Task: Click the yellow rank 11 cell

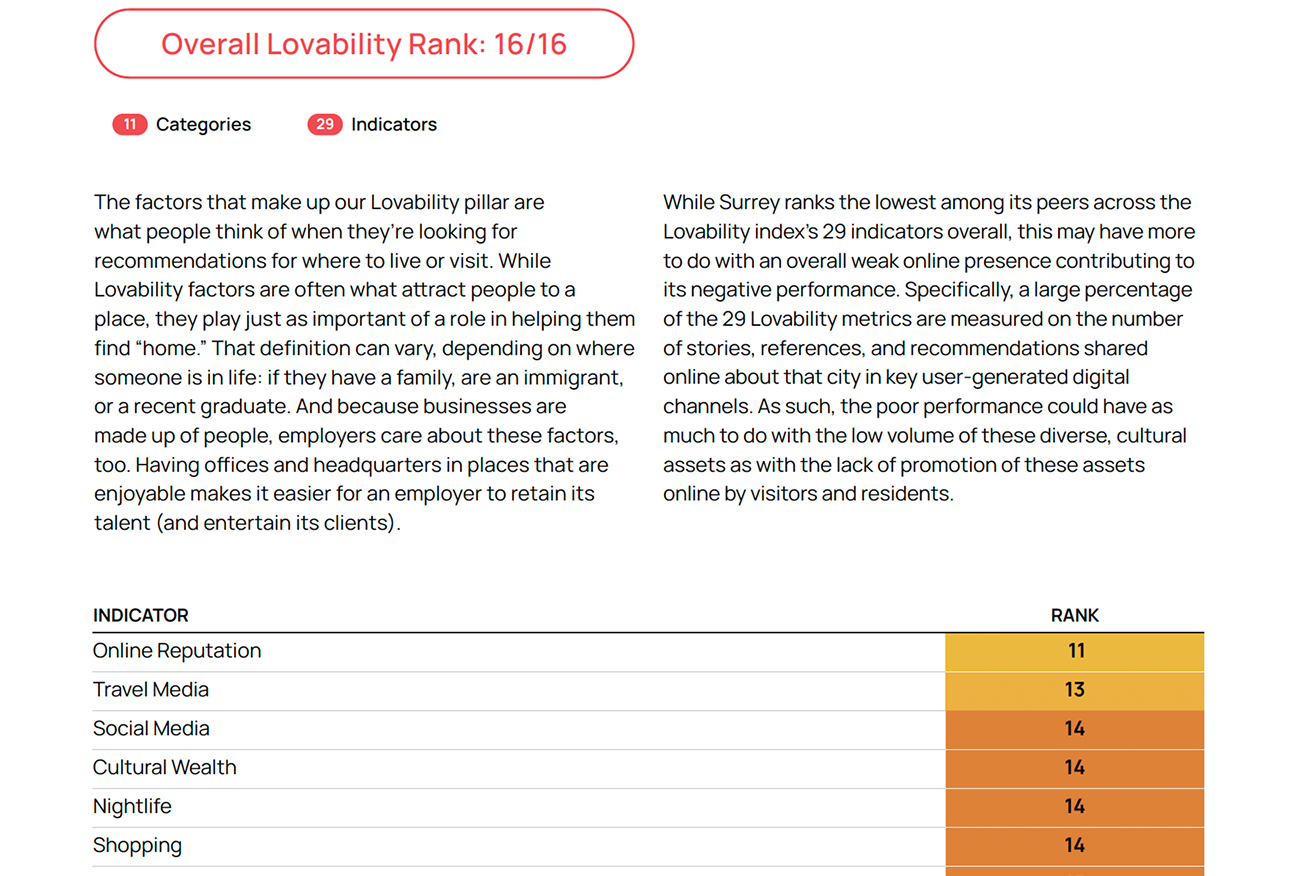Action: [1074, 652]
